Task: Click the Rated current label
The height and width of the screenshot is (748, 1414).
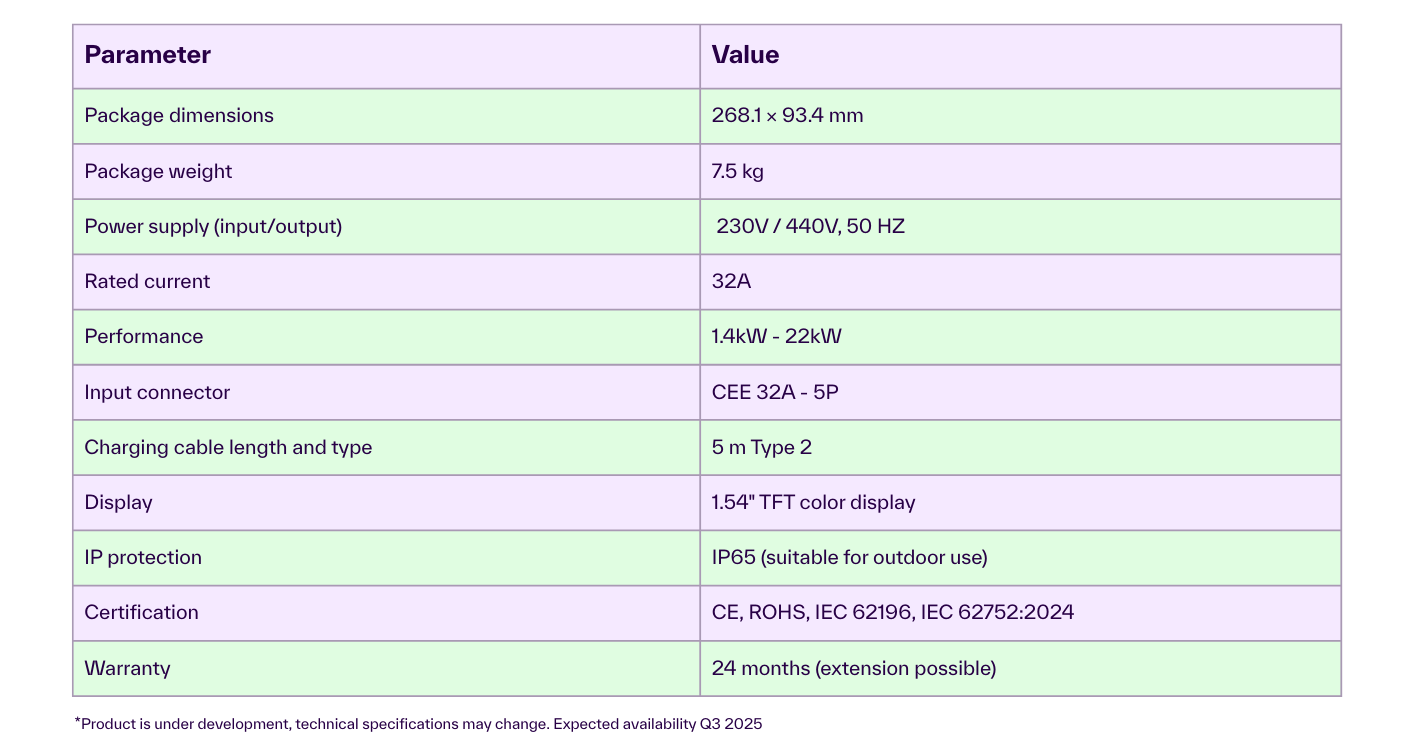Action: point(147,282)
